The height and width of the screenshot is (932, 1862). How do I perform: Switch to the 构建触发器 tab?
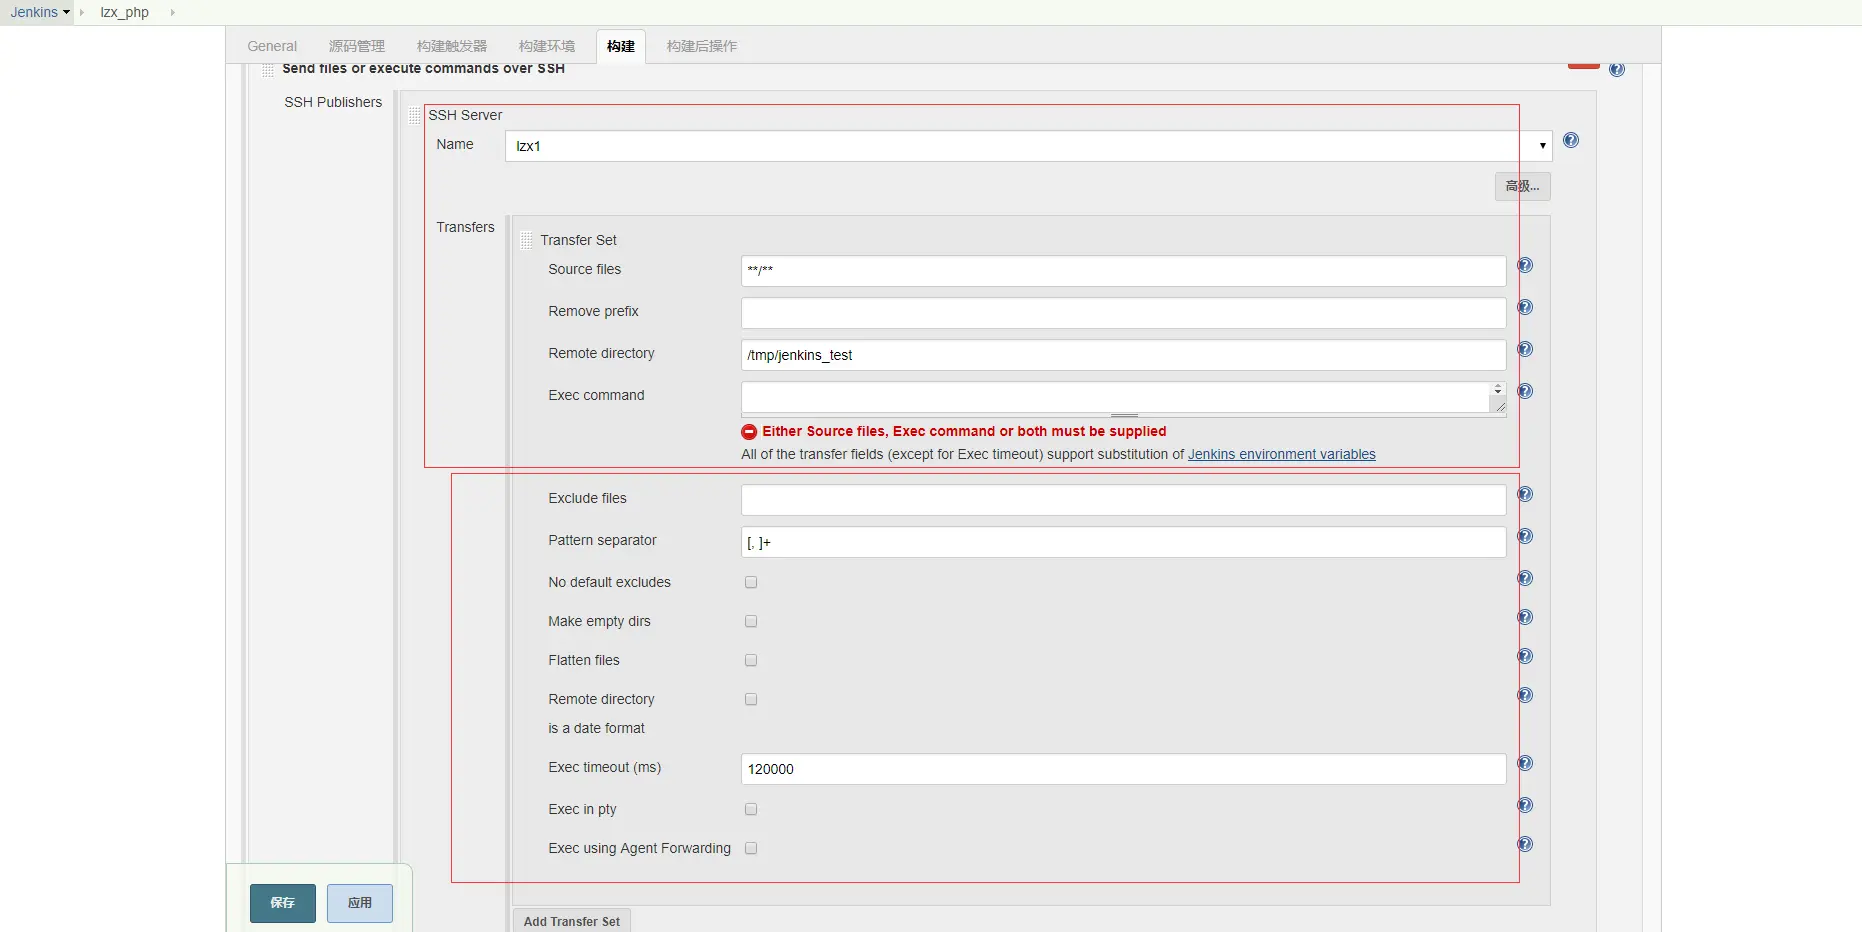pyautogui.click(x=452, y=46)
